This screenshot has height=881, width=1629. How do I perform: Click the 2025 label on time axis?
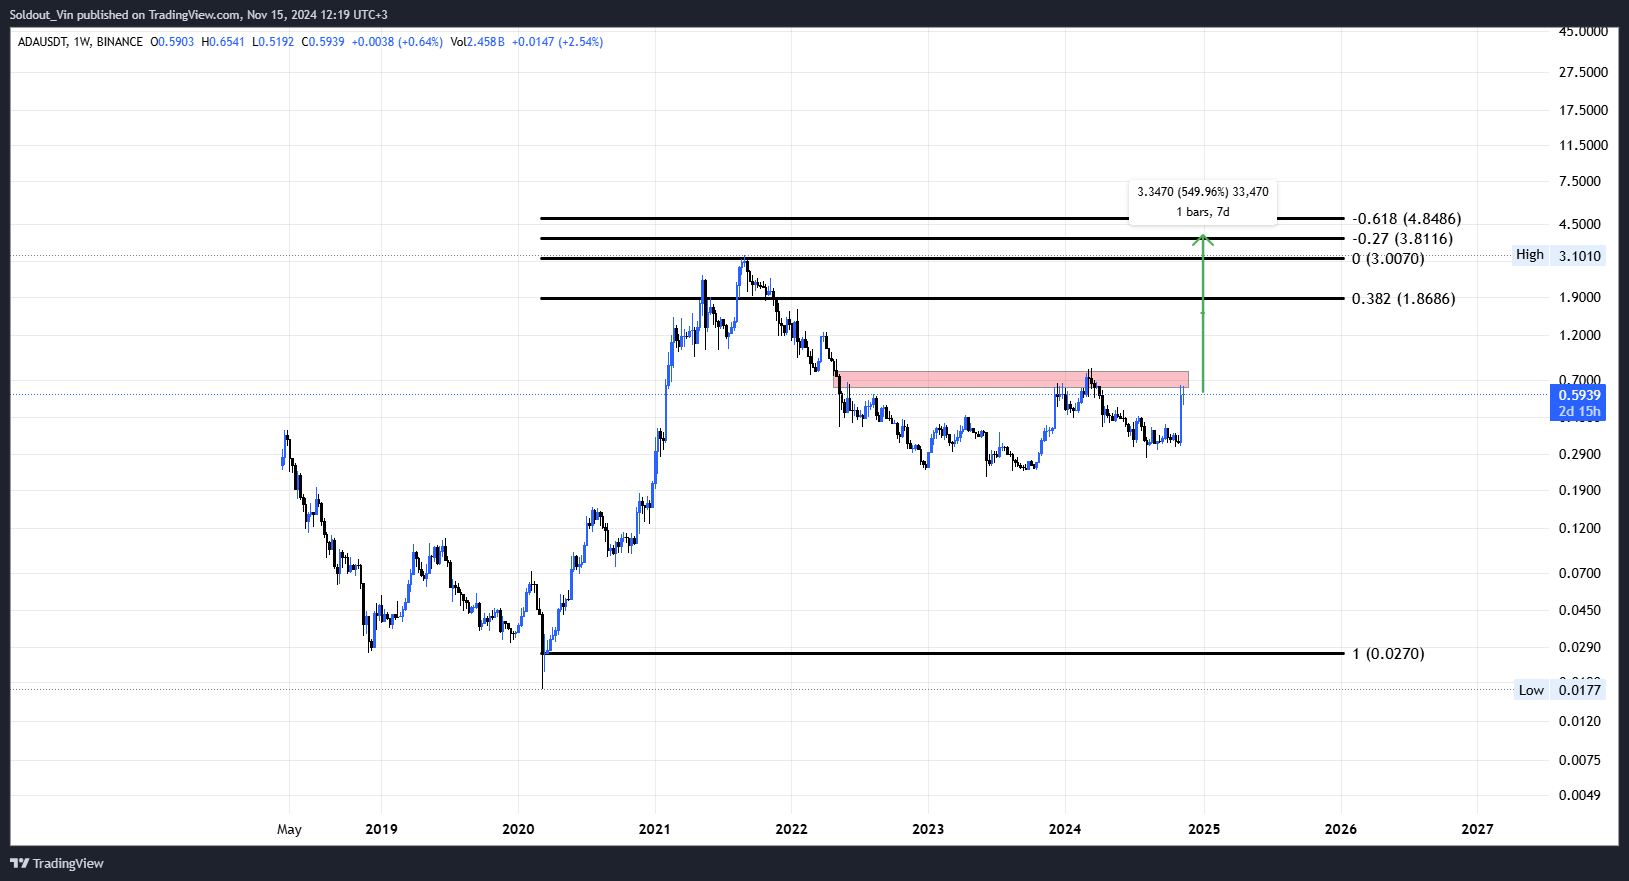[1204, 829]
